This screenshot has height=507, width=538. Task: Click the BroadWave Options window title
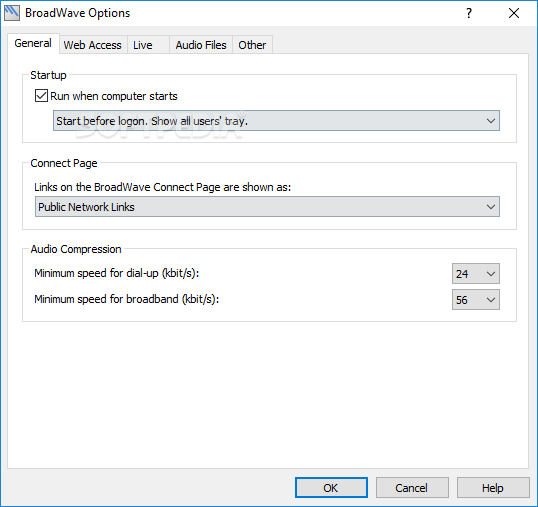point(78,13)
